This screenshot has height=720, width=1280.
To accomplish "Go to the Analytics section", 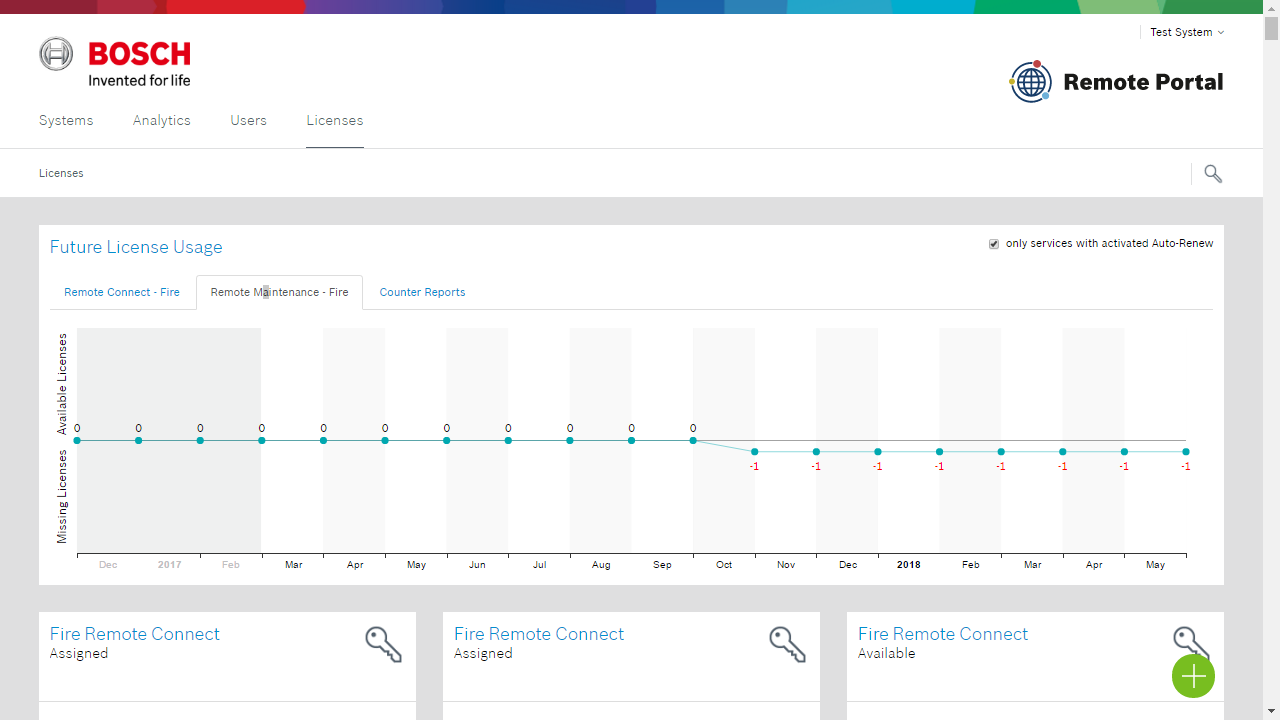I will coord(162,120).
